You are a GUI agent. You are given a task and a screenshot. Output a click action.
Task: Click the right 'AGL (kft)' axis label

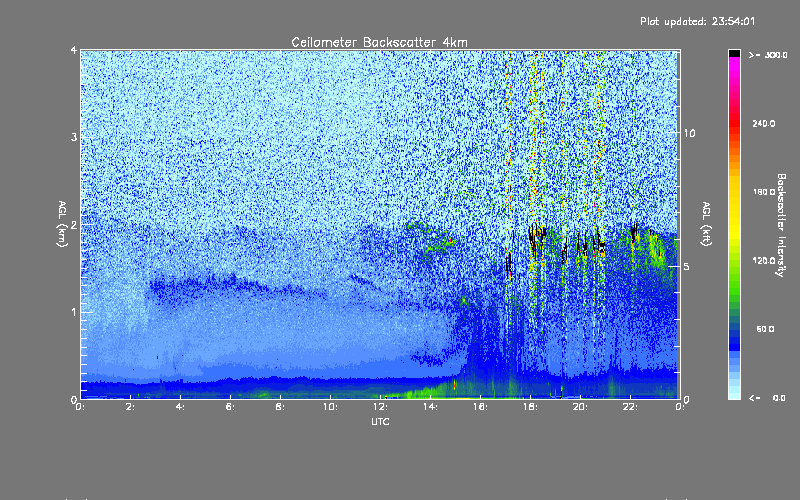tap(707, 224)
